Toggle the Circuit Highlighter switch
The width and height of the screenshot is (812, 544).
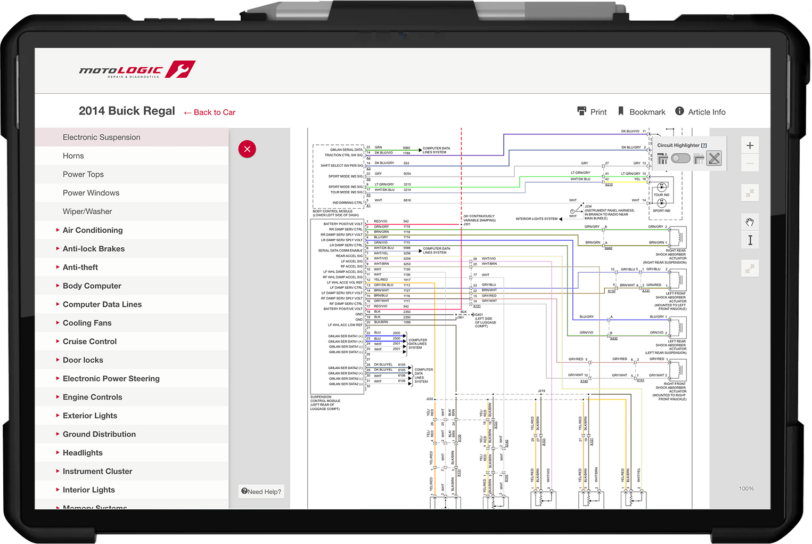coord(680,159)
